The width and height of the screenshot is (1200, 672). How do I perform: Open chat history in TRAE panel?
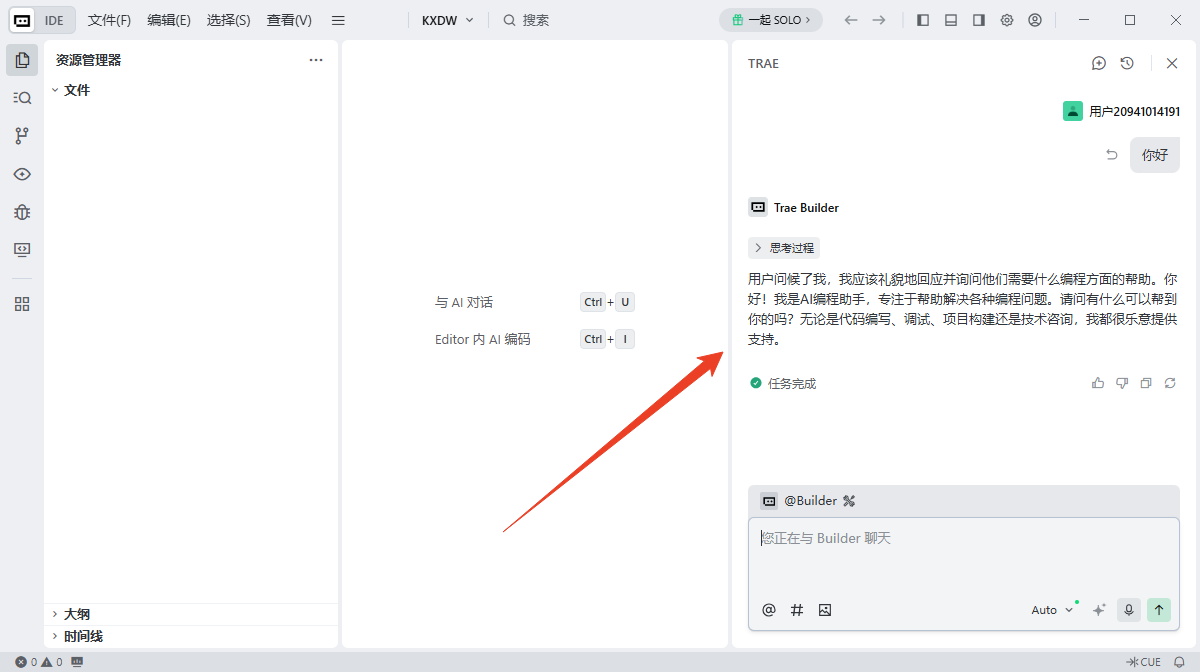point(1127,63)
